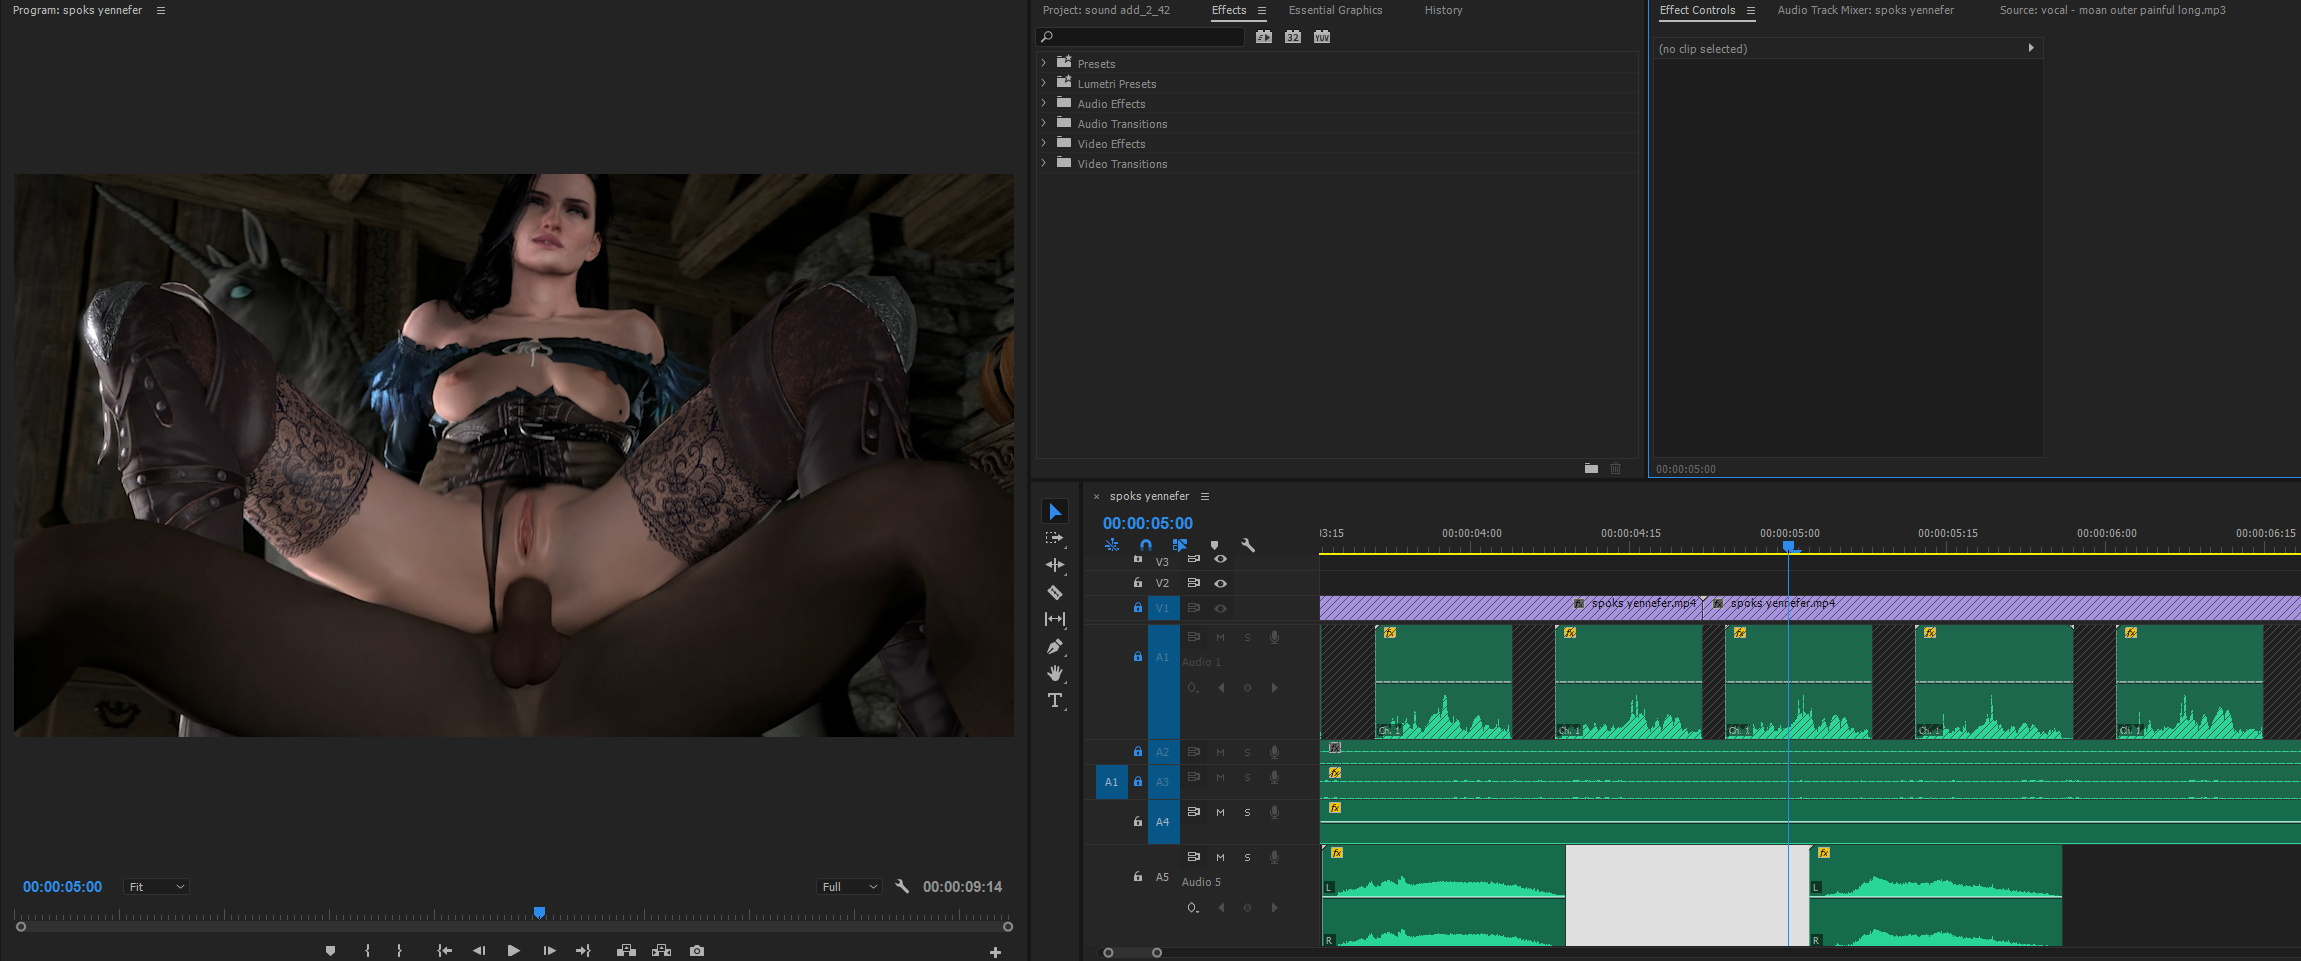
Task: Unlock video track V1
Action: pos(1138,607)
